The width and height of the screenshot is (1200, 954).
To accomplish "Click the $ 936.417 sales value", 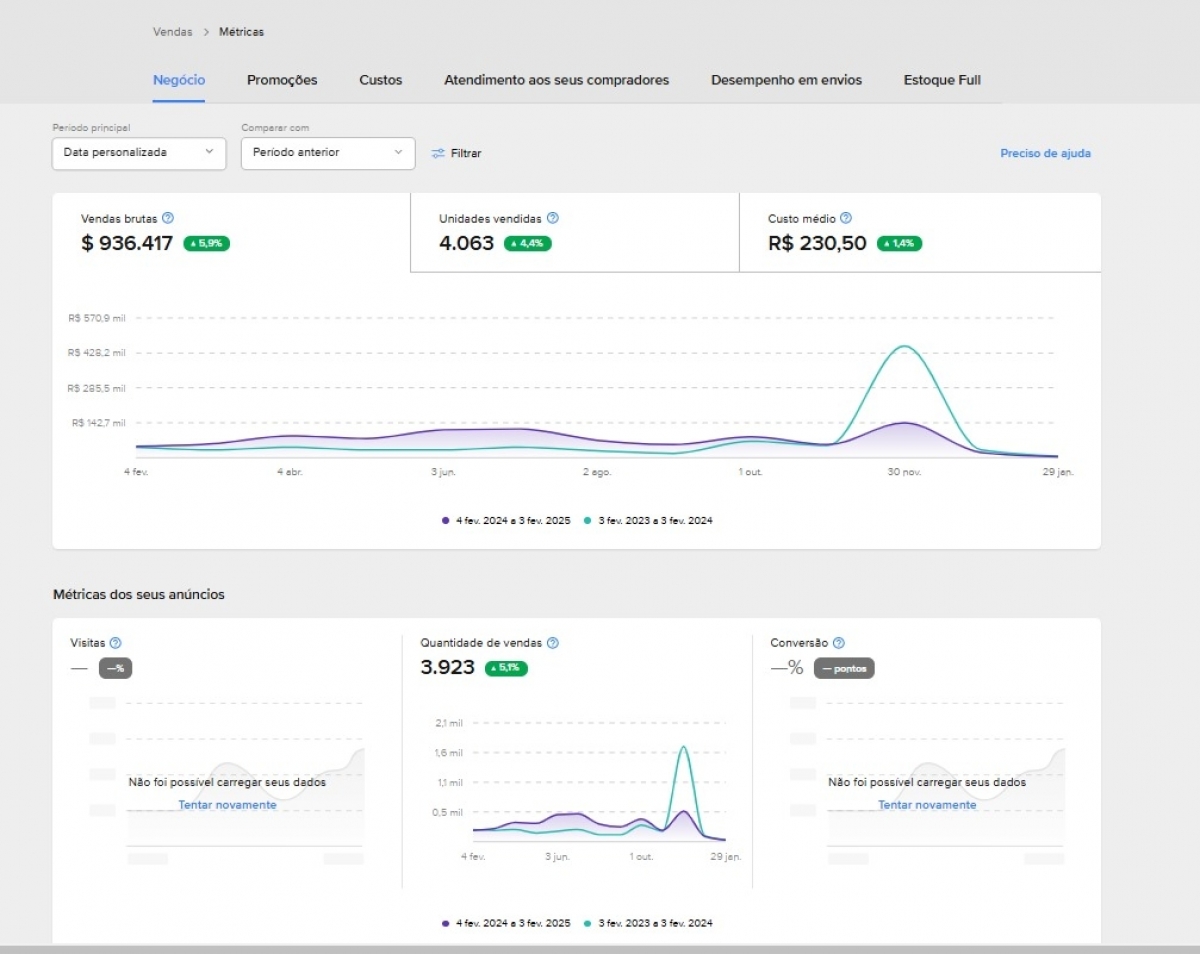I will 127,243.
